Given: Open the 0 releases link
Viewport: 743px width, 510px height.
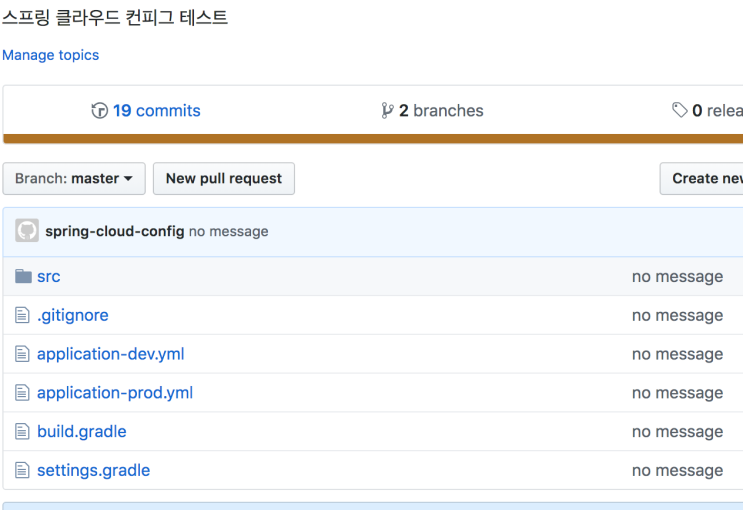Looking at the screenshot, I should point(717,110).
